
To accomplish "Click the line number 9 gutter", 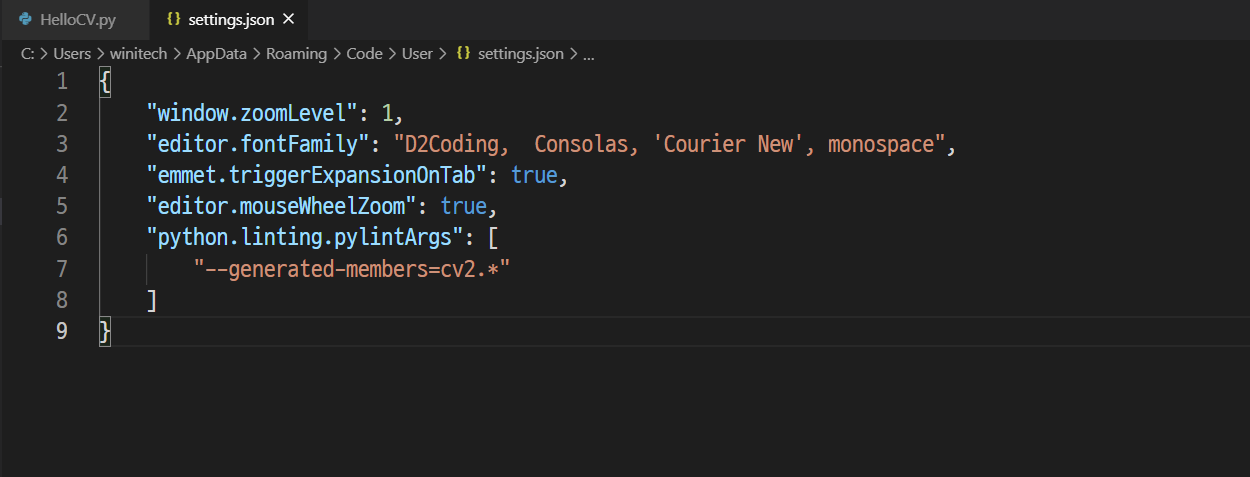I will tap(62, 330).
